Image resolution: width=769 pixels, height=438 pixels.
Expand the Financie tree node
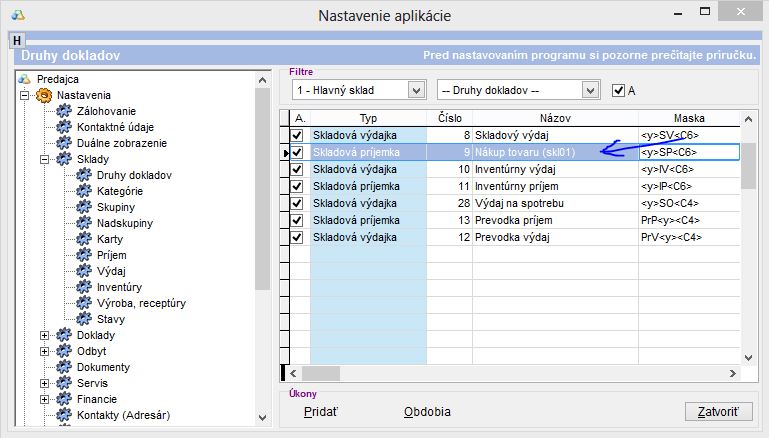pyautogui.click(x=44, y=399)
